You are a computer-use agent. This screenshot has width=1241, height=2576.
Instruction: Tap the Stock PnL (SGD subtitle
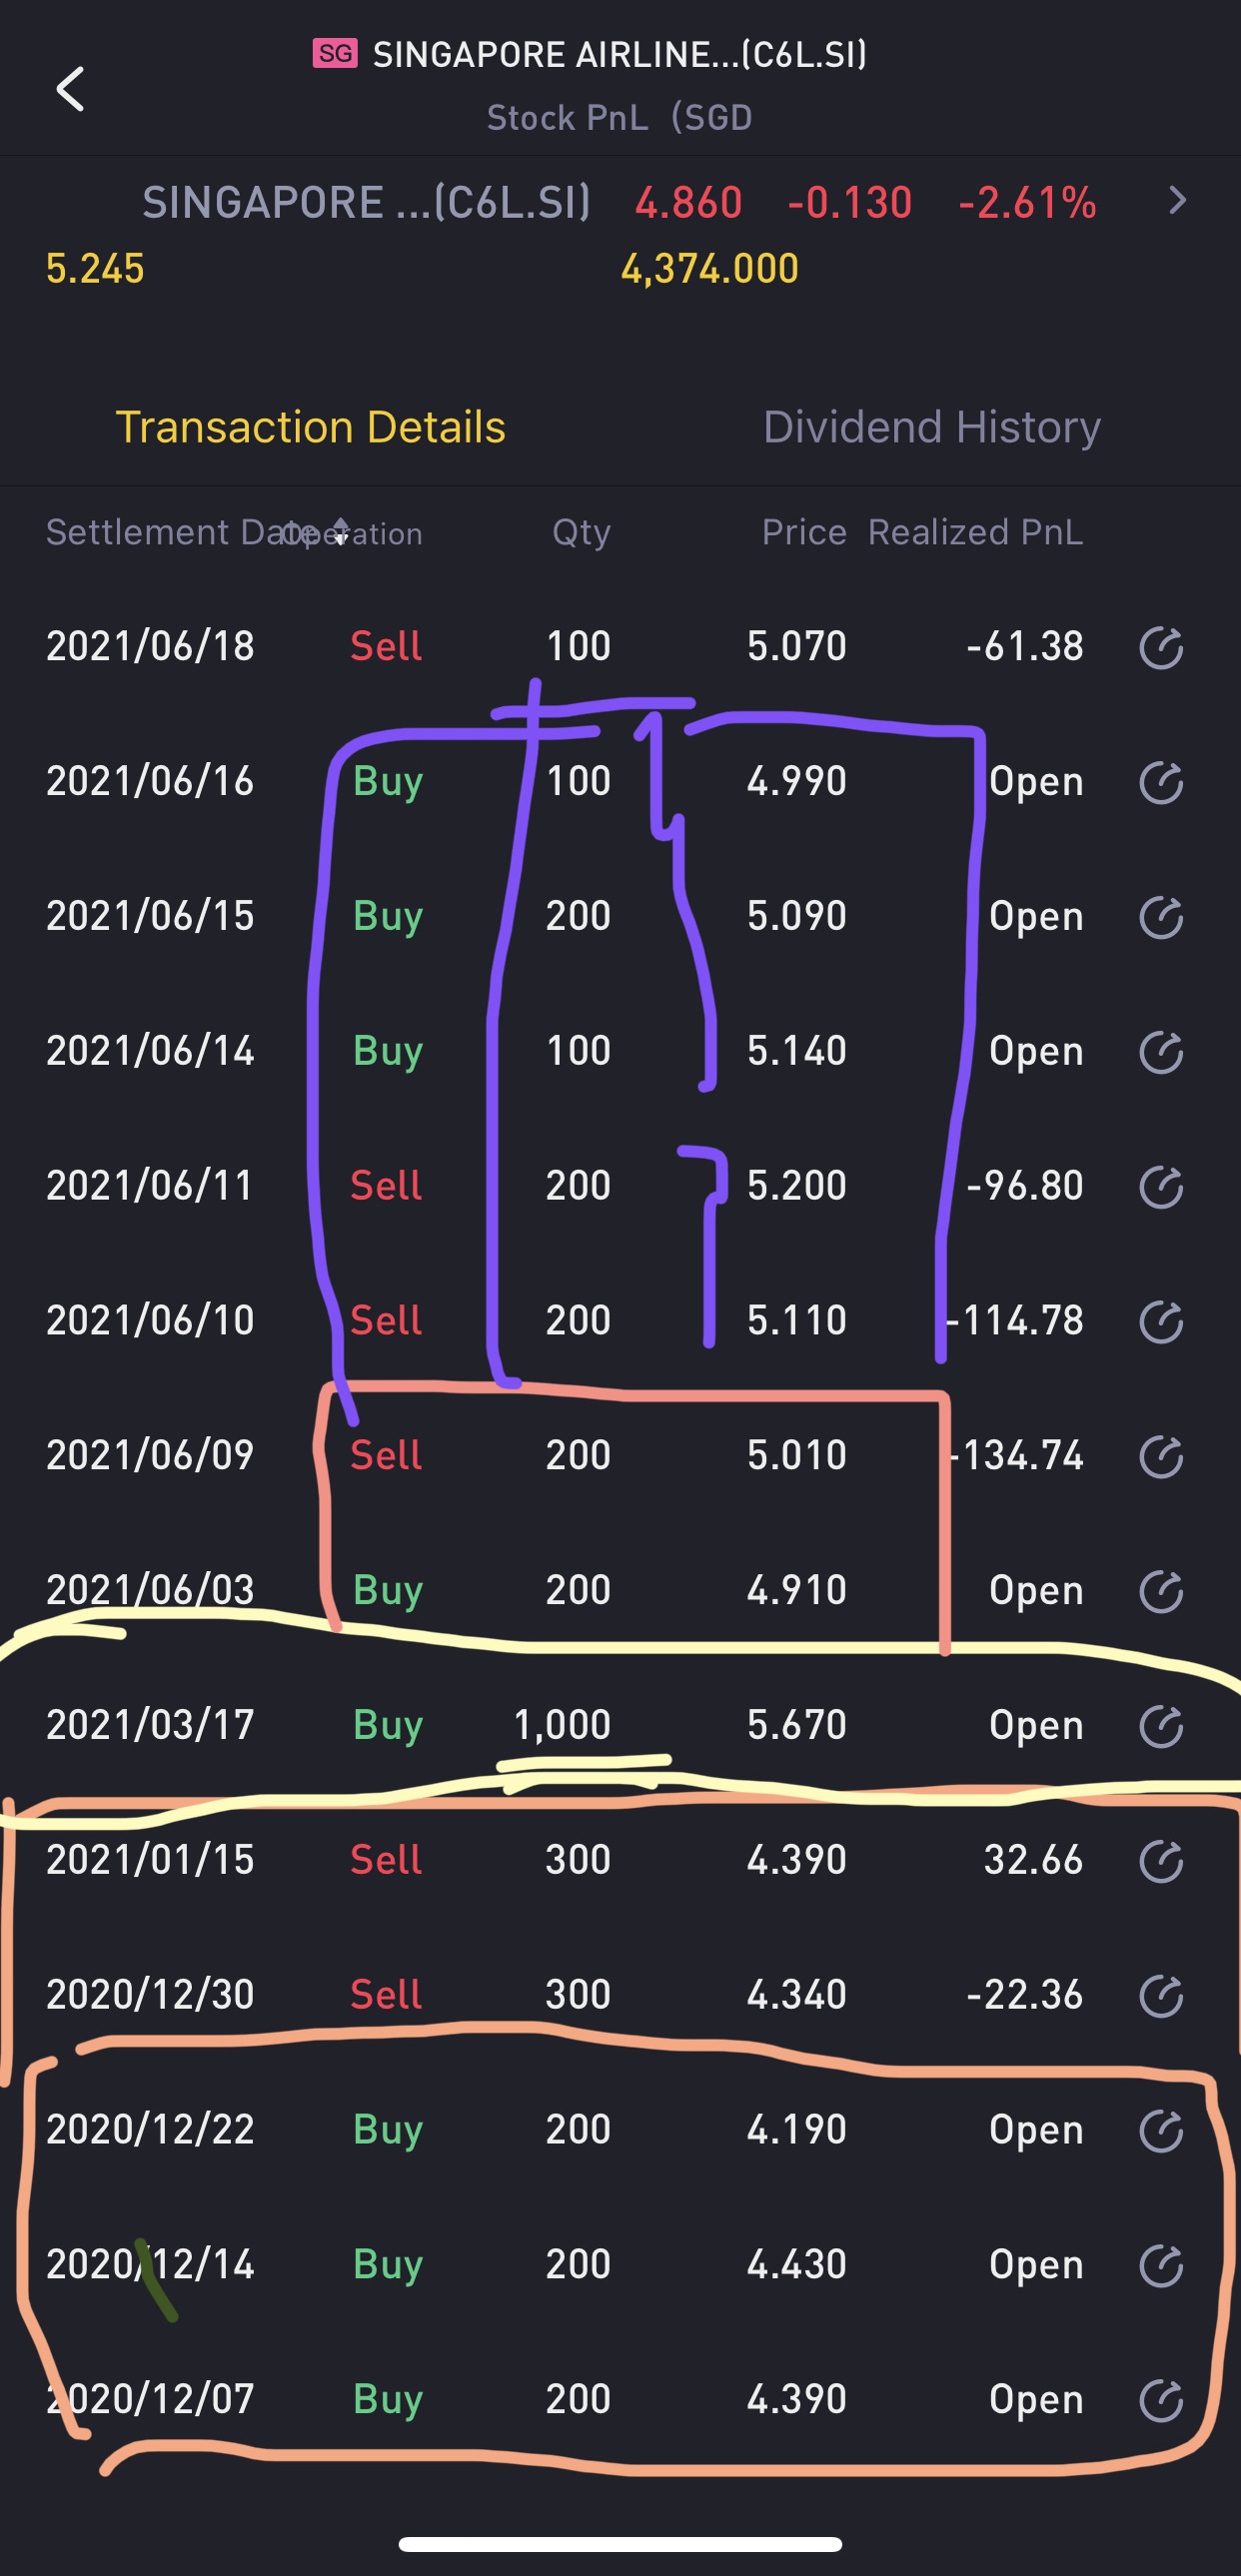[x=619, y=118]
